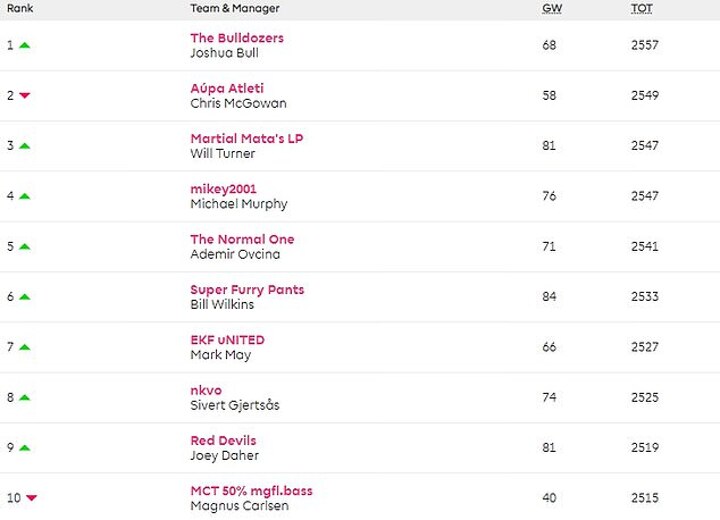Open MCT 50% mgfl.bass team

[x=251, y=490]
